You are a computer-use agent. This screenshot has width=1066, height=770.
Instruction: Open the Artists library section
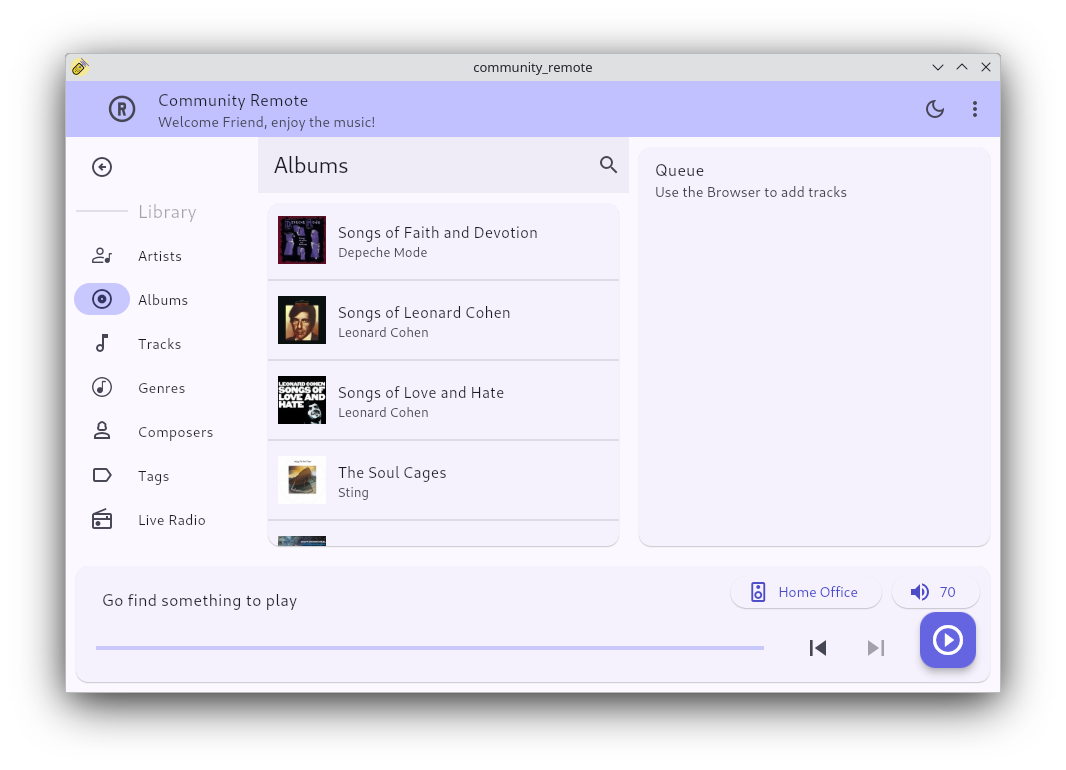(162, 256)
